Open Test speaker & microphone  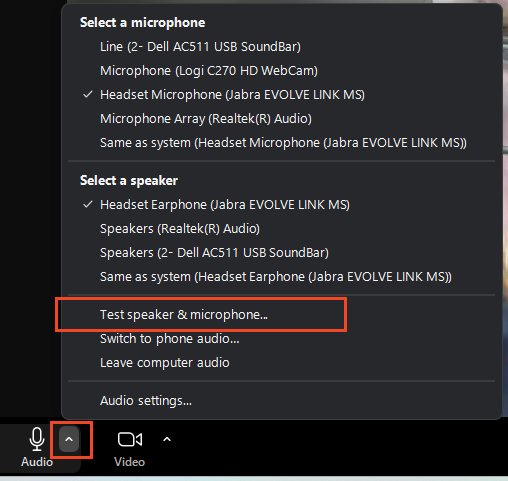[x=281, y=315]
